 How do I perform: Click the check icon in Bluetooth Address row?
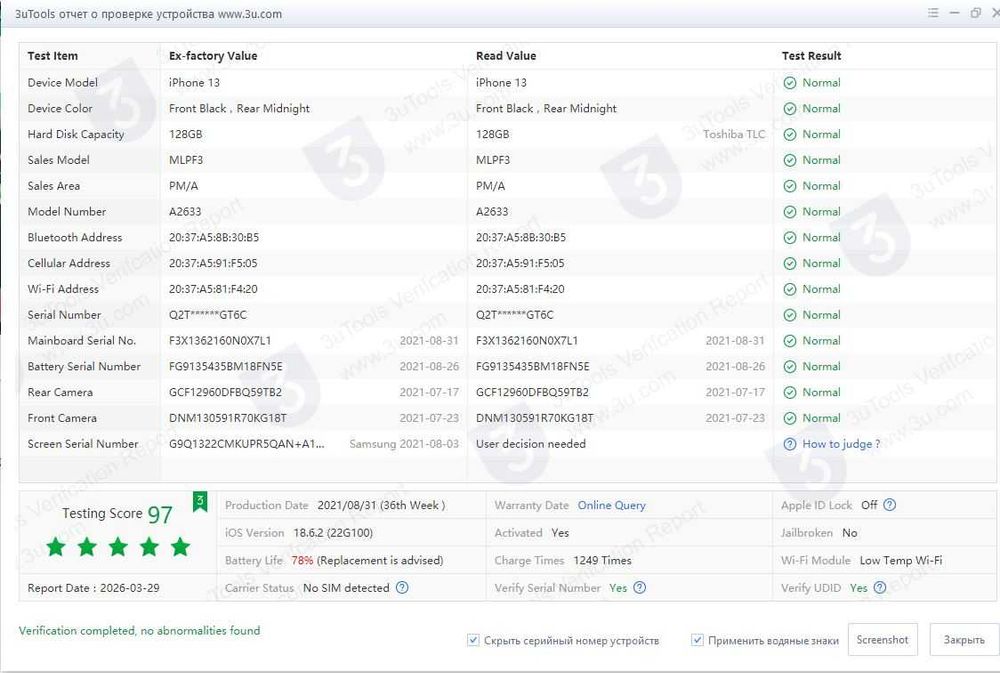[790, 237]
